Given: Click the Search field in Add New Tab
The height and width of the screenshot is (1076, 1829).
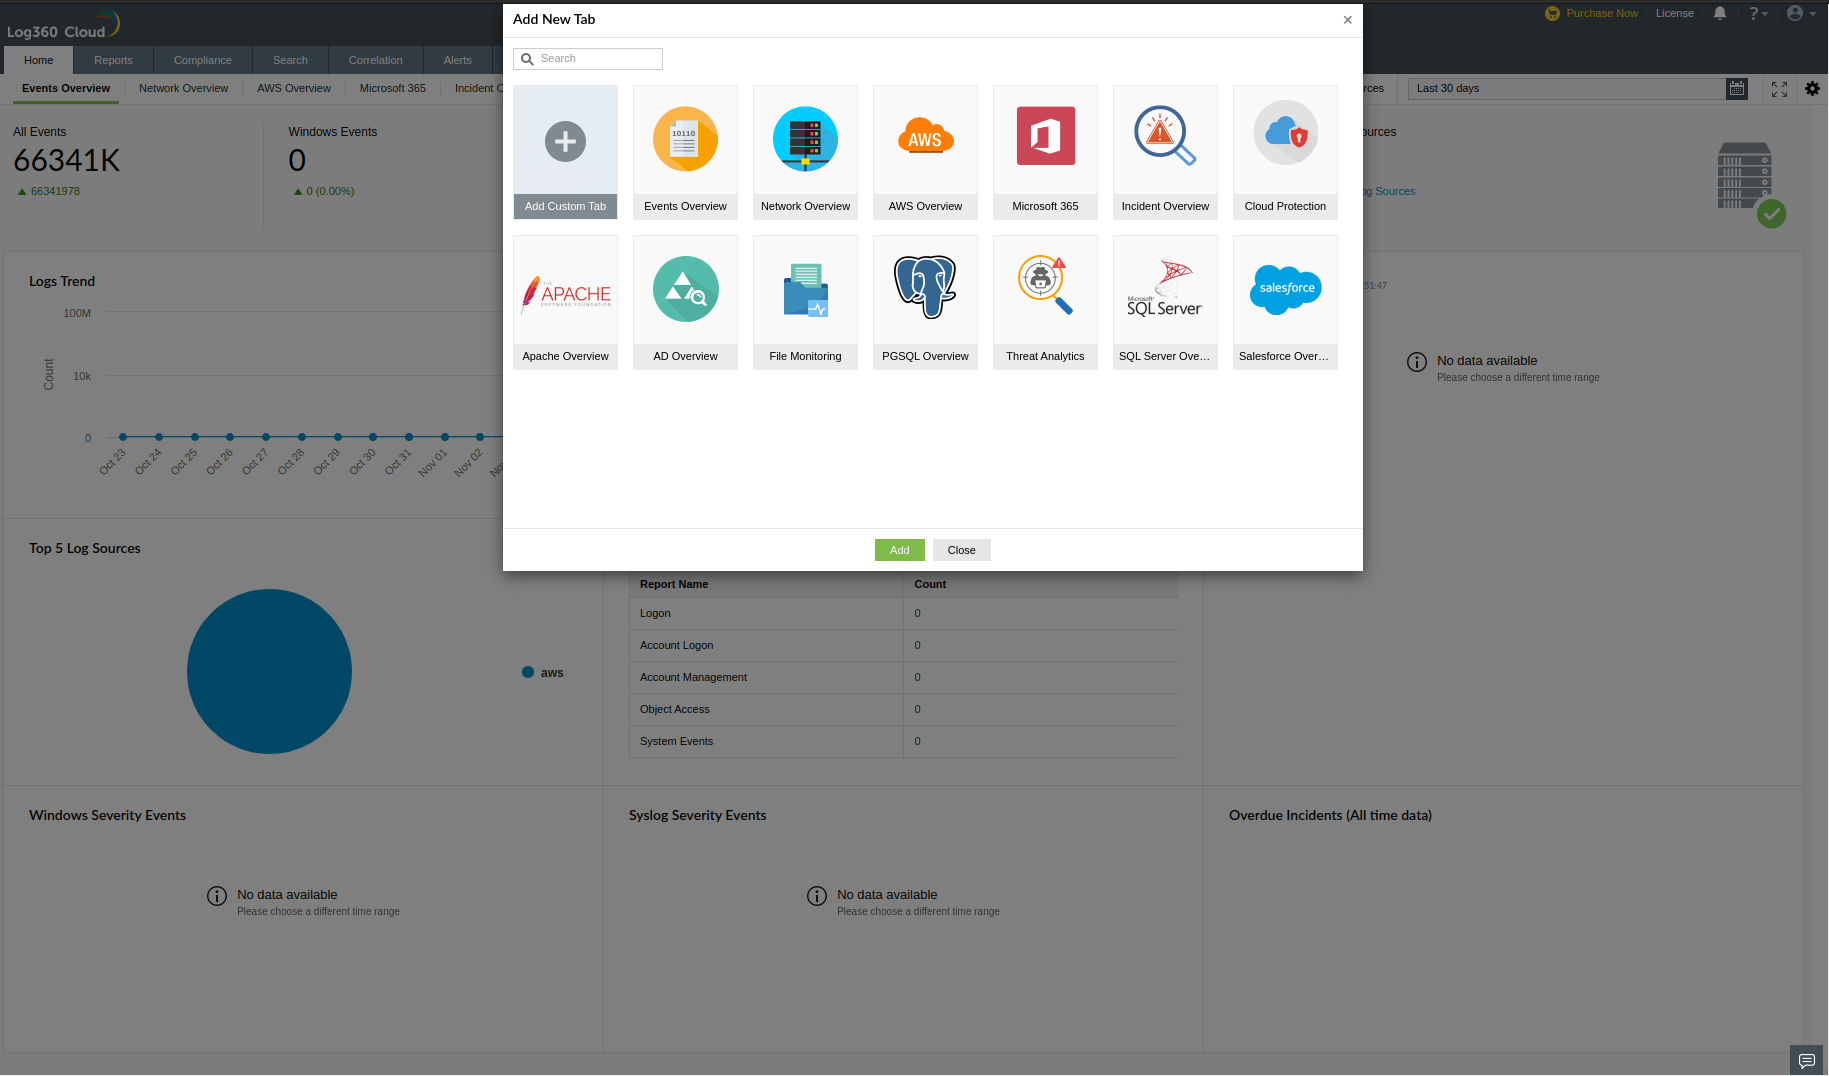Looking at the screenshot, I should tap(588, 59).
